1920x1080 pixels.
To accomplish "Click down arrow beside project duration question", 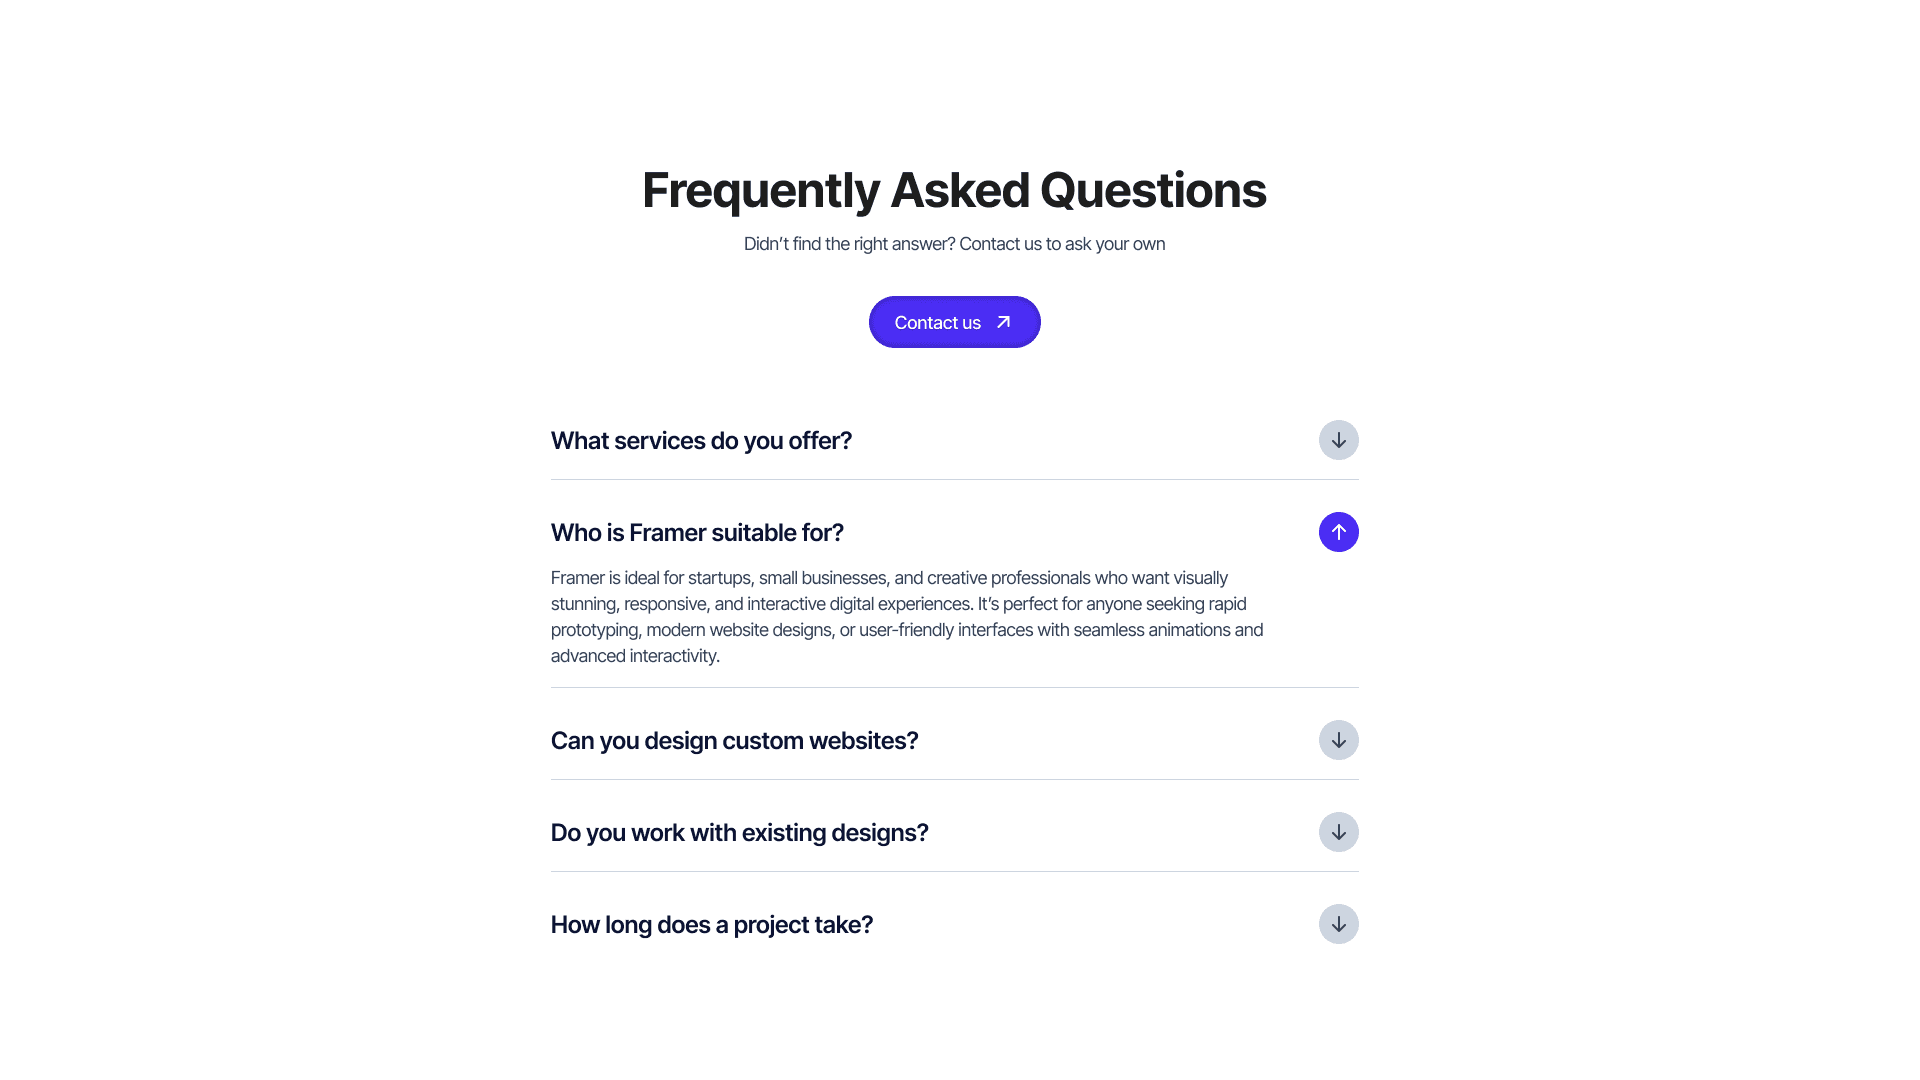I will (1338, 924).
